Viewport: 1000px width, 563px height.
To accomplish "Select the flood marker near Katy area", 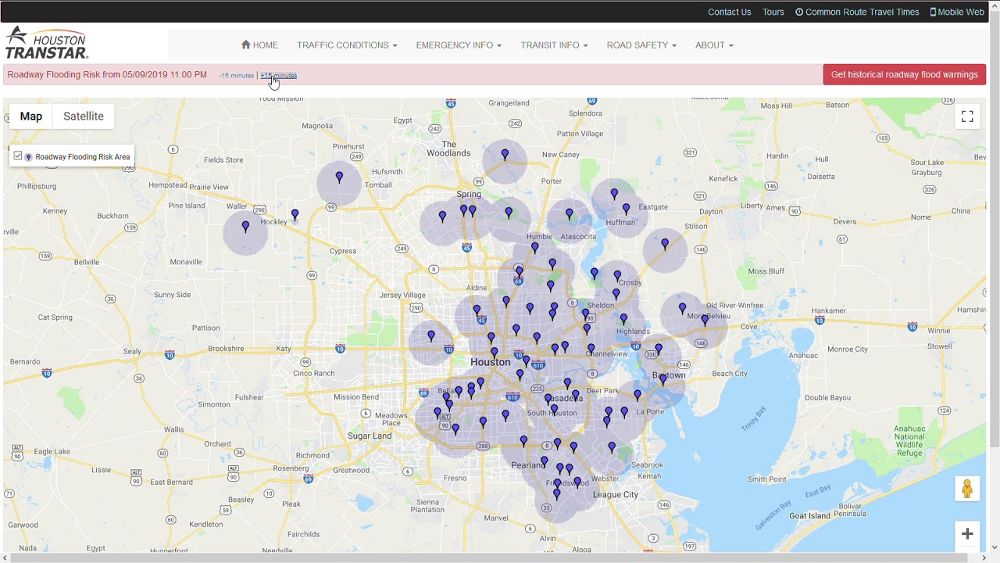I will pyautogui.click(x=431, y=335).
